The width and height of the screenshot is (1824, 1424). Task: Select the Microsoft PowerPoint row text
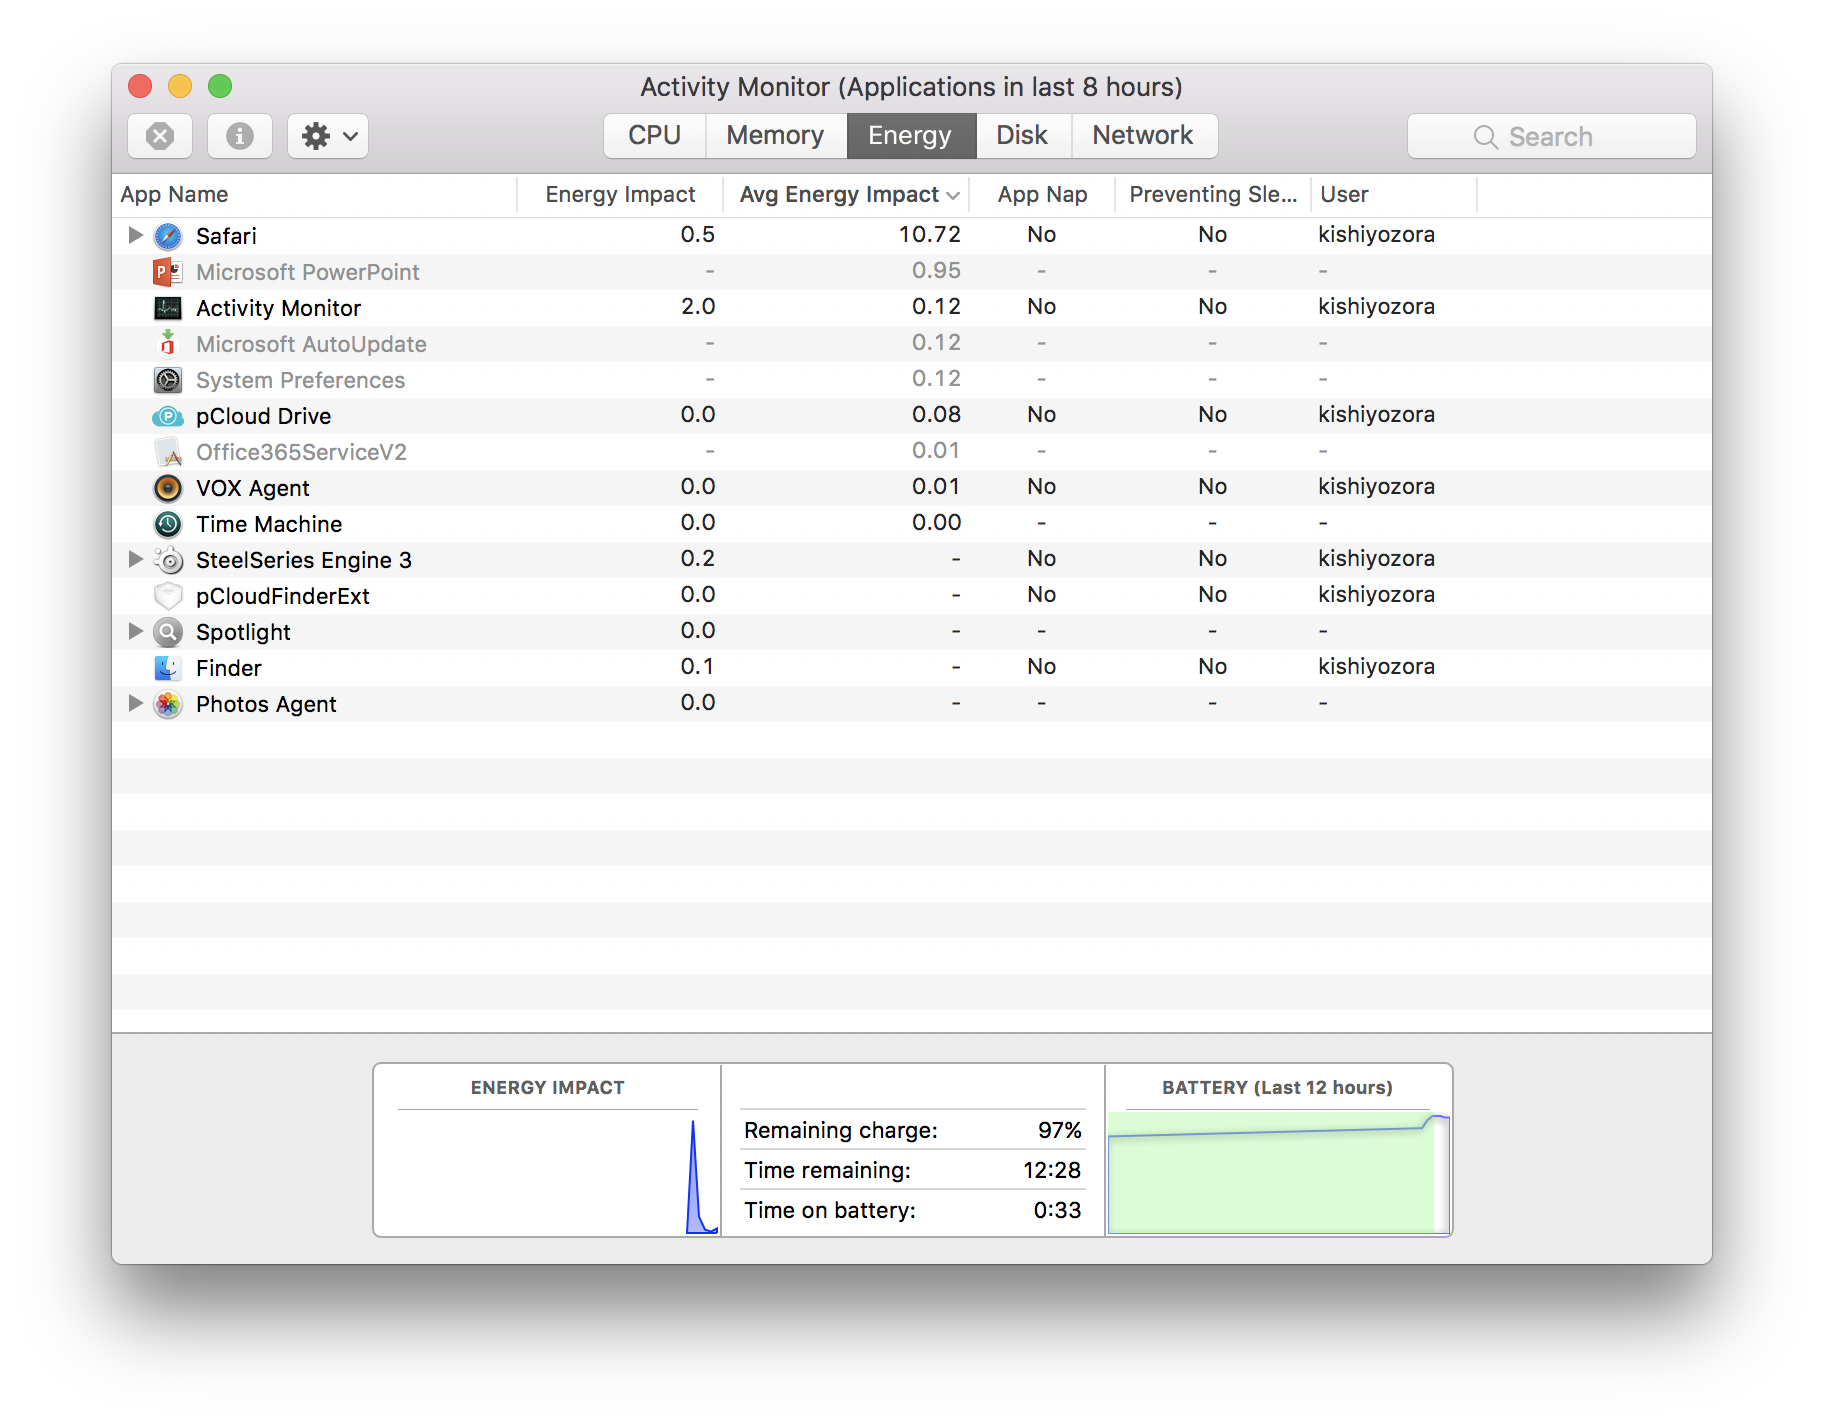(x=308, y=272)
